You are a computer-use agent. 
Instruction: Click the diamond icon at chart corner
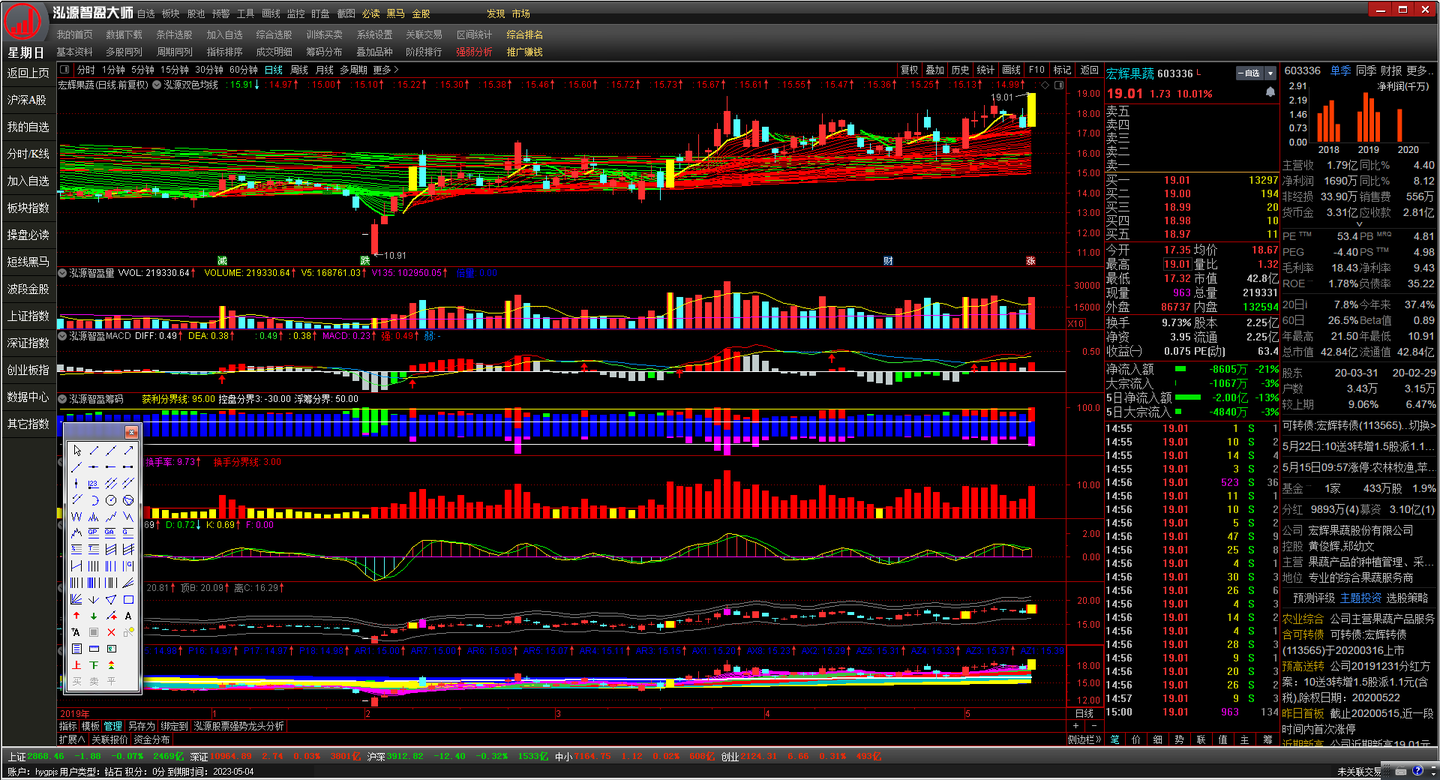[1044, 86]
